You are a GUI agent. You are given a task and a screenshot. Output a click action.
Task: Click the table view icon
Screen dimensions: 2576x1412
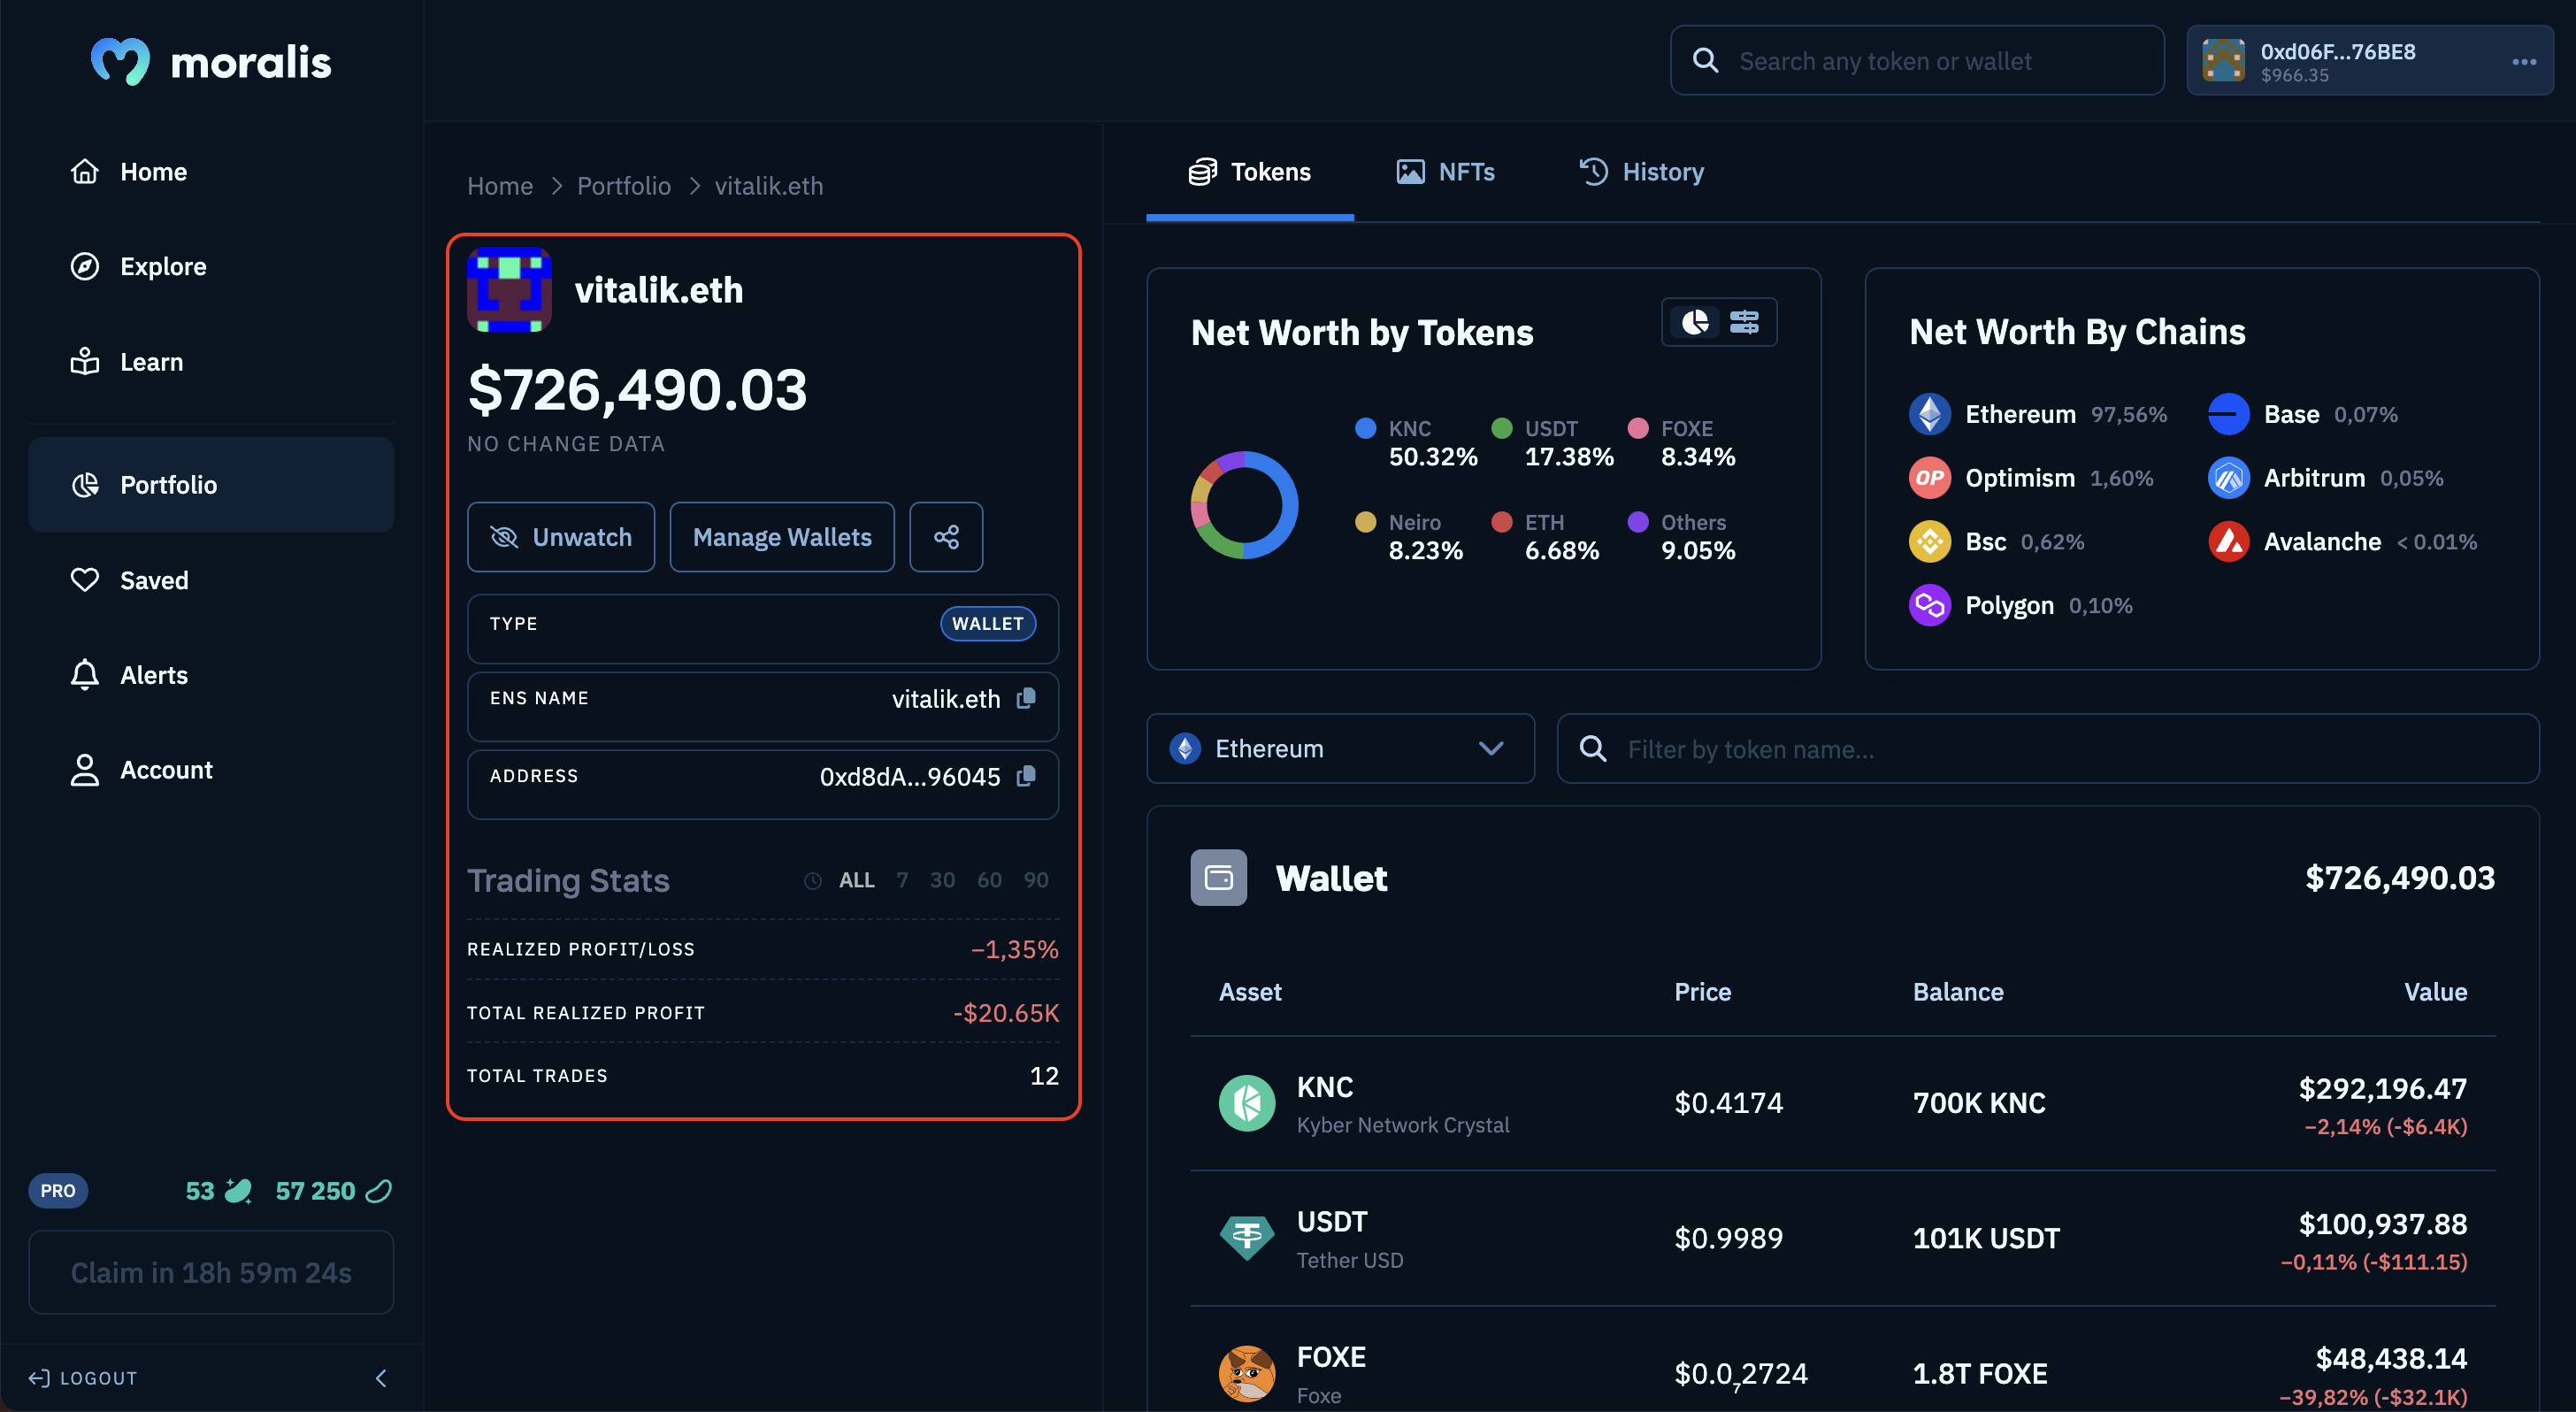tap(1745, 320)
